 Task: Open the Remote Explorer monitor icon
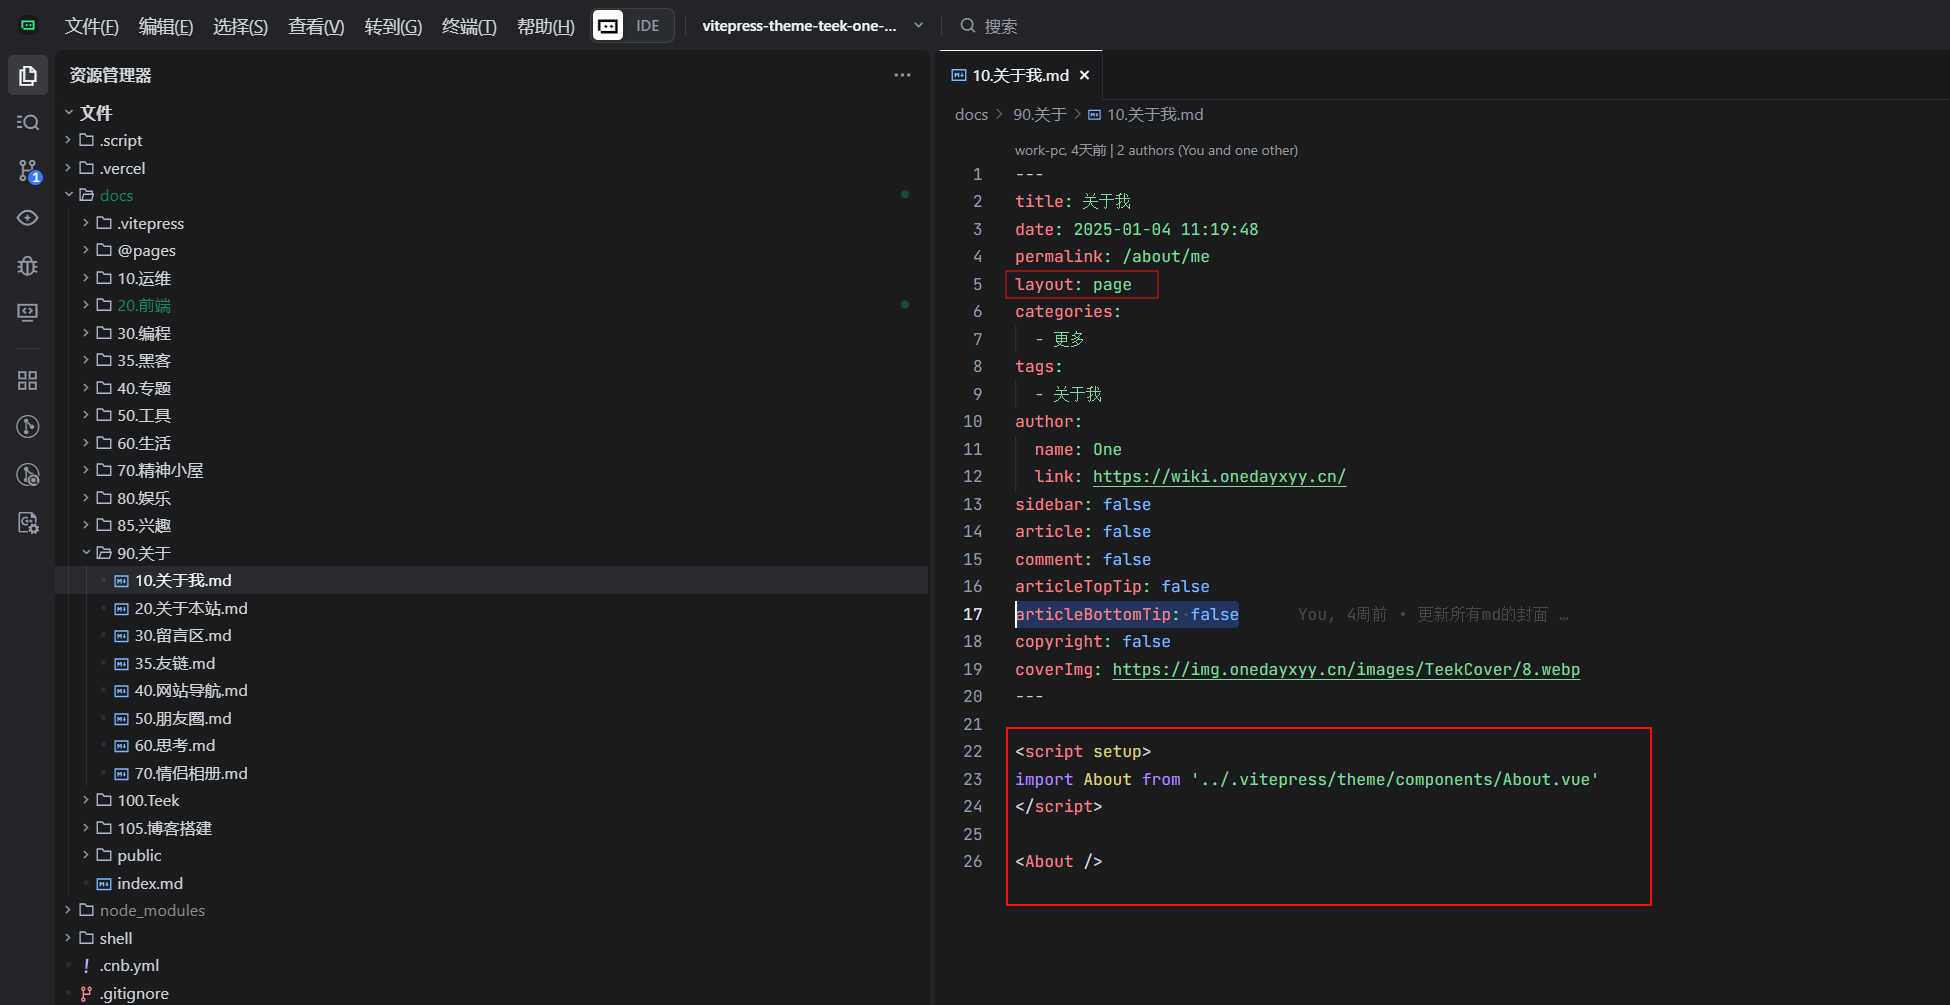click(28, 313)
